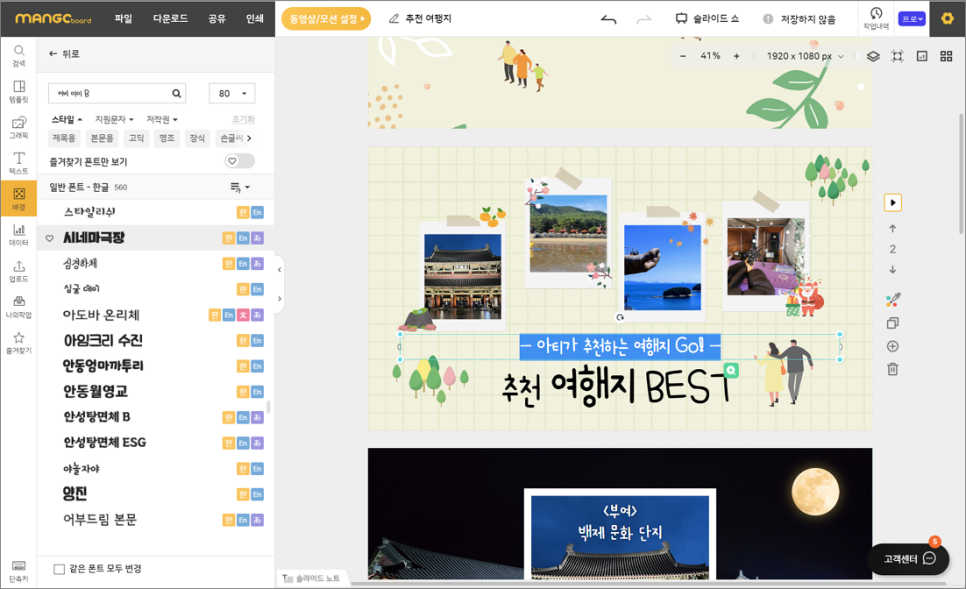Open the search tool in left sidebar
Image resolution: width=966 pixels, height=589 pixels.
pyautogui.click(x=19, y=55)
